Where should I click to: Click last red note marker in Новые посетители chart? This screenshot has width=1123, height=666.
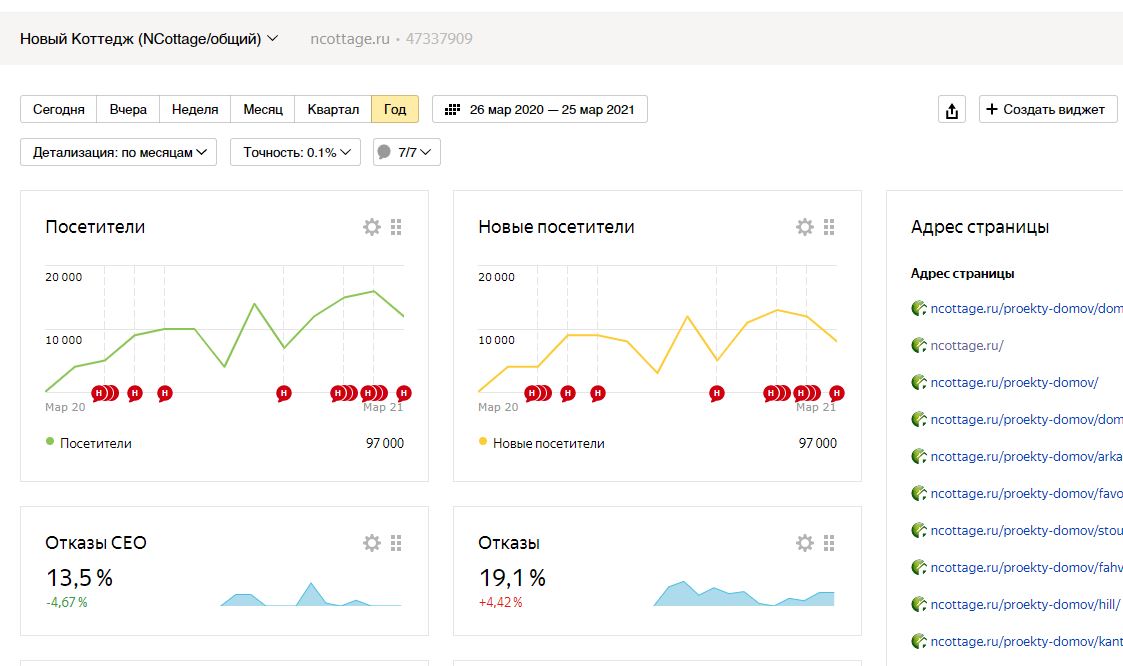tap(837, 393)
